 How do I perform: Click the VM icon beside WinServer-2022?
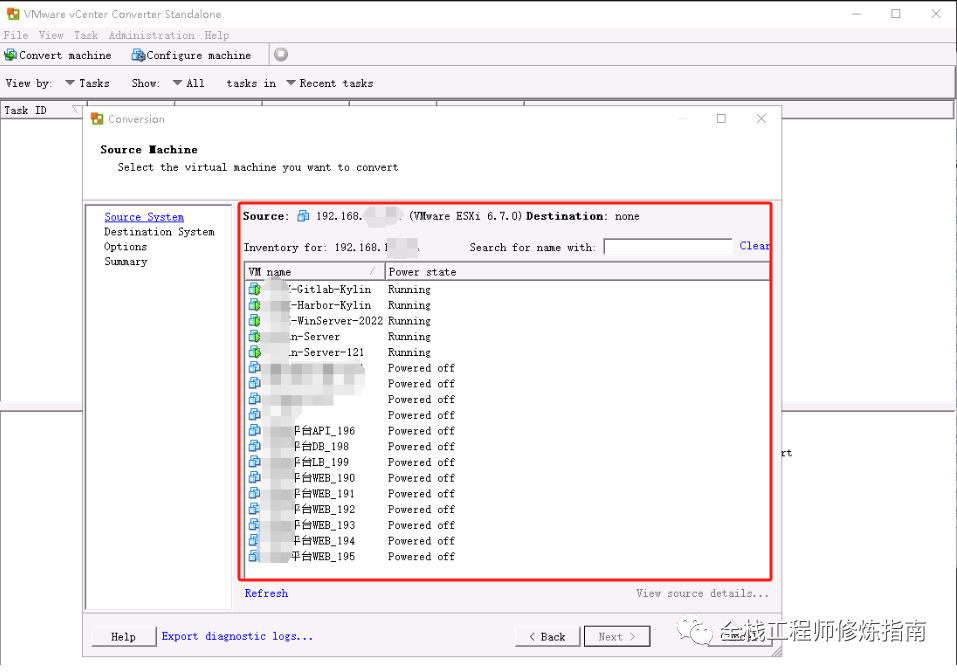click(x=255, y=321)
